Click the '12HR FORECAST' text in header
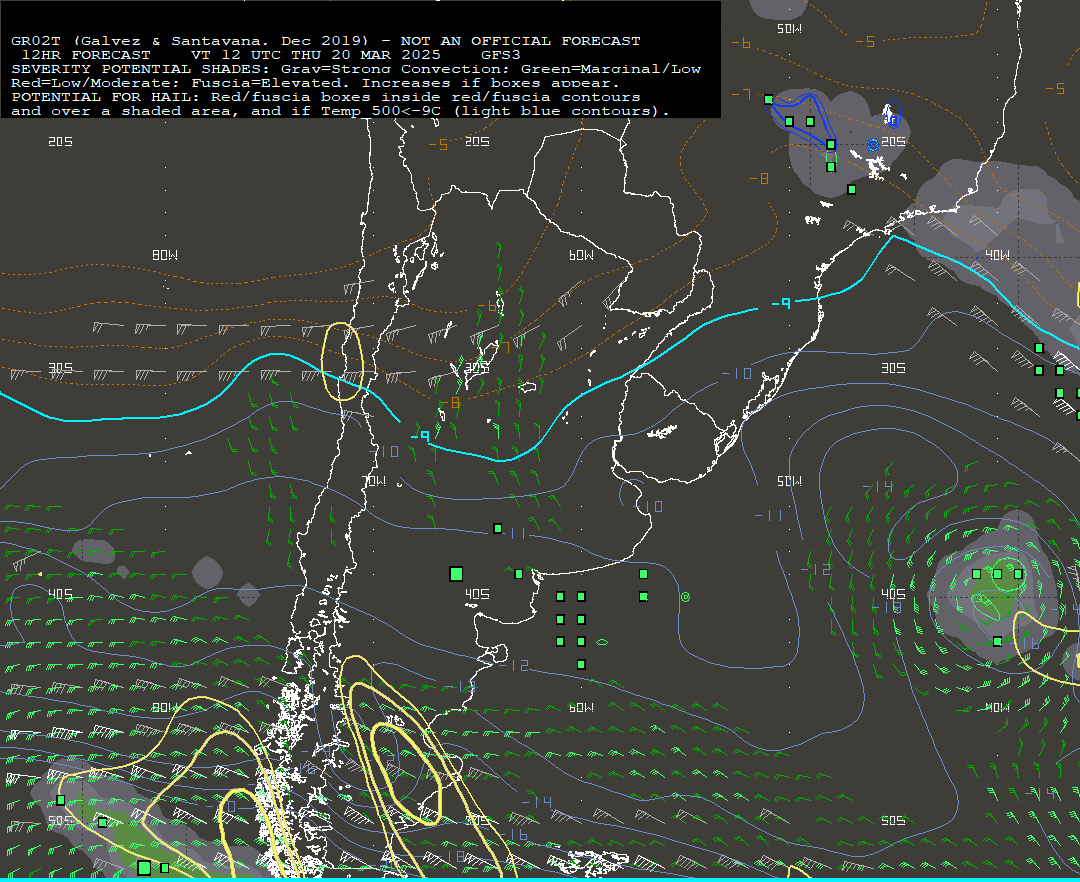The image size is (1080, 882). pyautogui.click(x=86, y=55)
